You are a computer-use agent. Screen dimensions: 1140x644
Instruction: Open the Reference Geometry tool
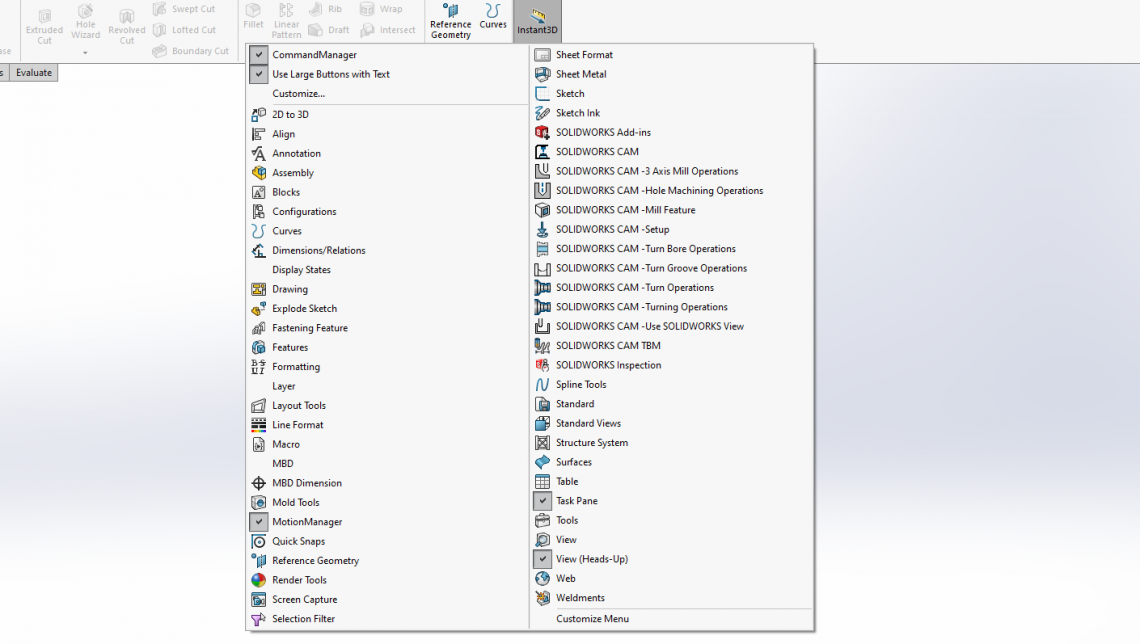point(450,20)
